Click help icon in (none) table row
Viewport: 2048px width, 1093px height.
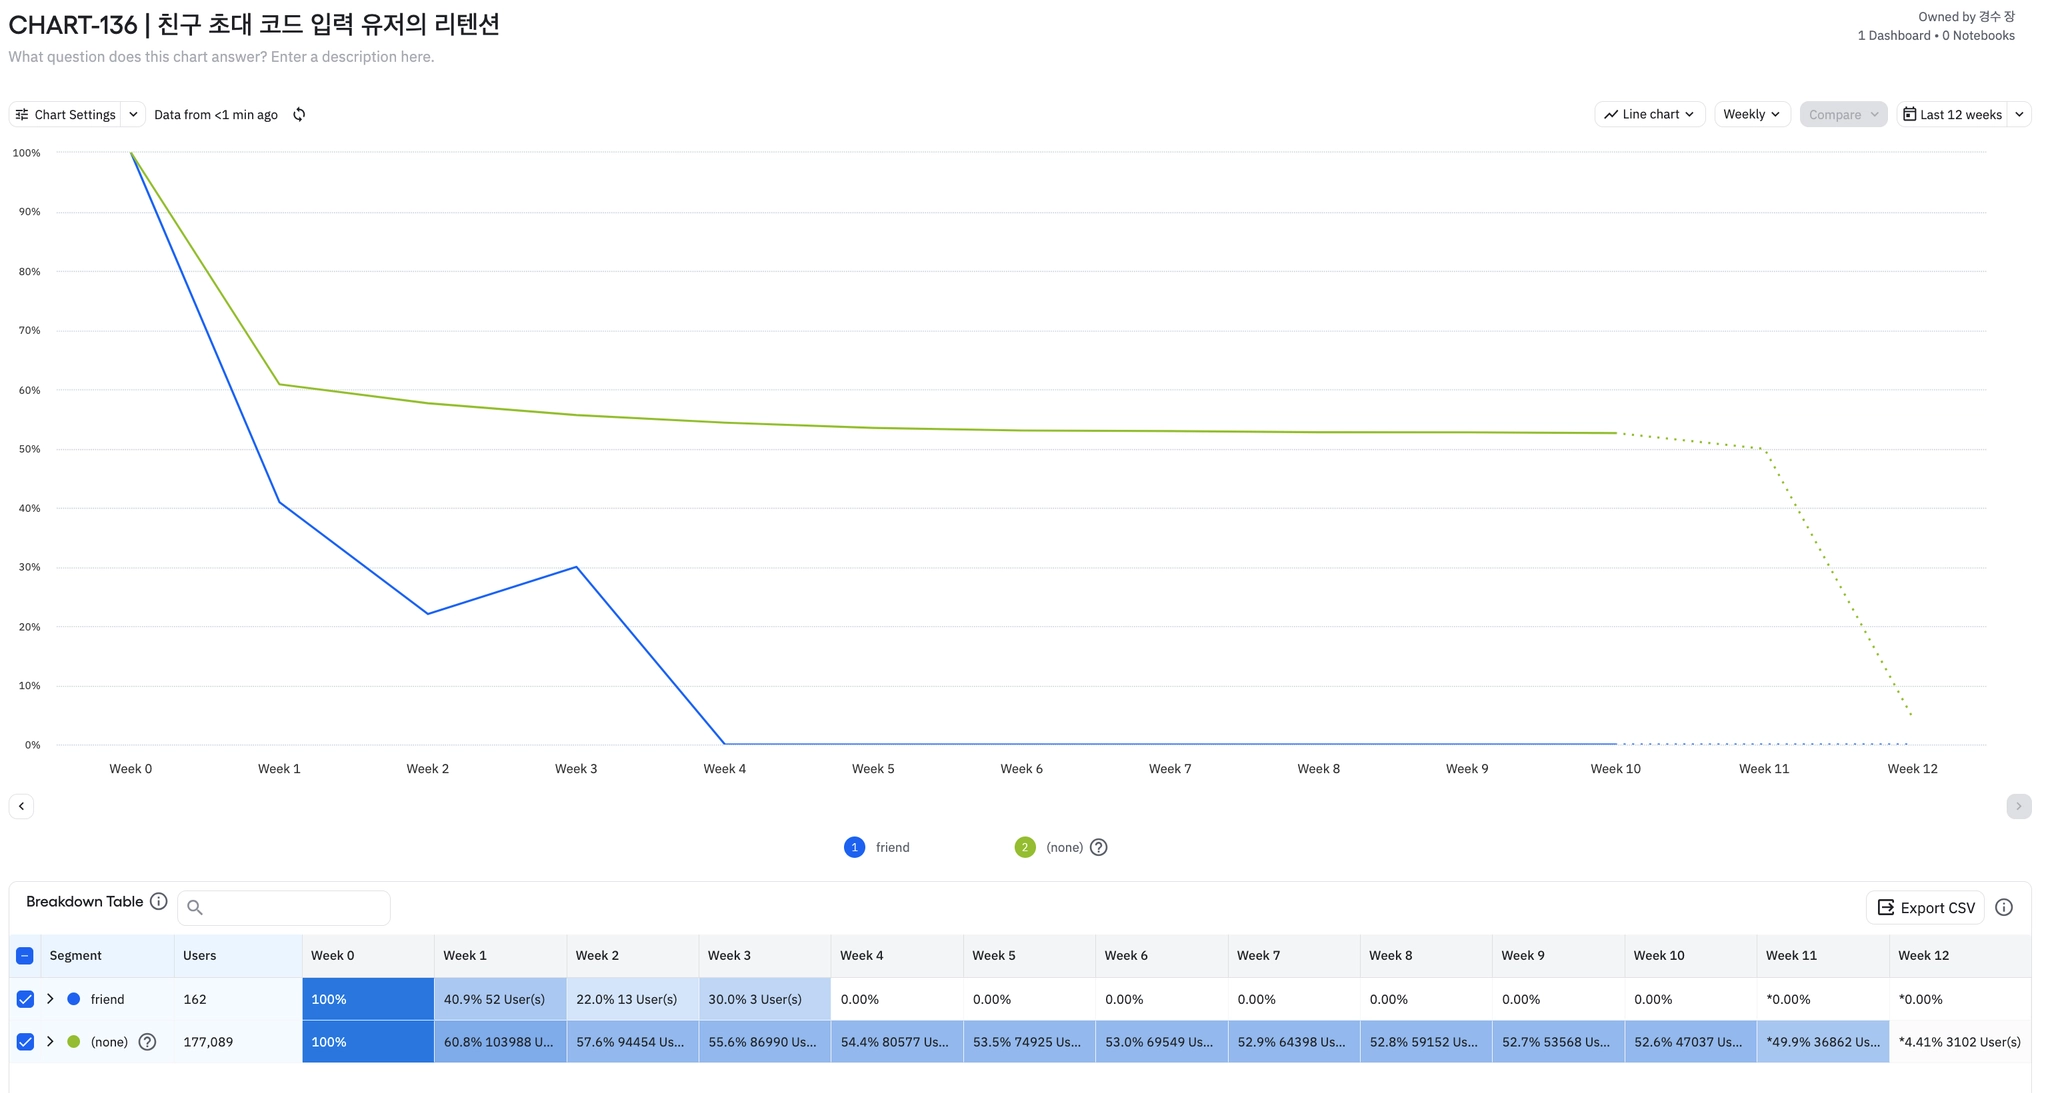pos(147,1042)
